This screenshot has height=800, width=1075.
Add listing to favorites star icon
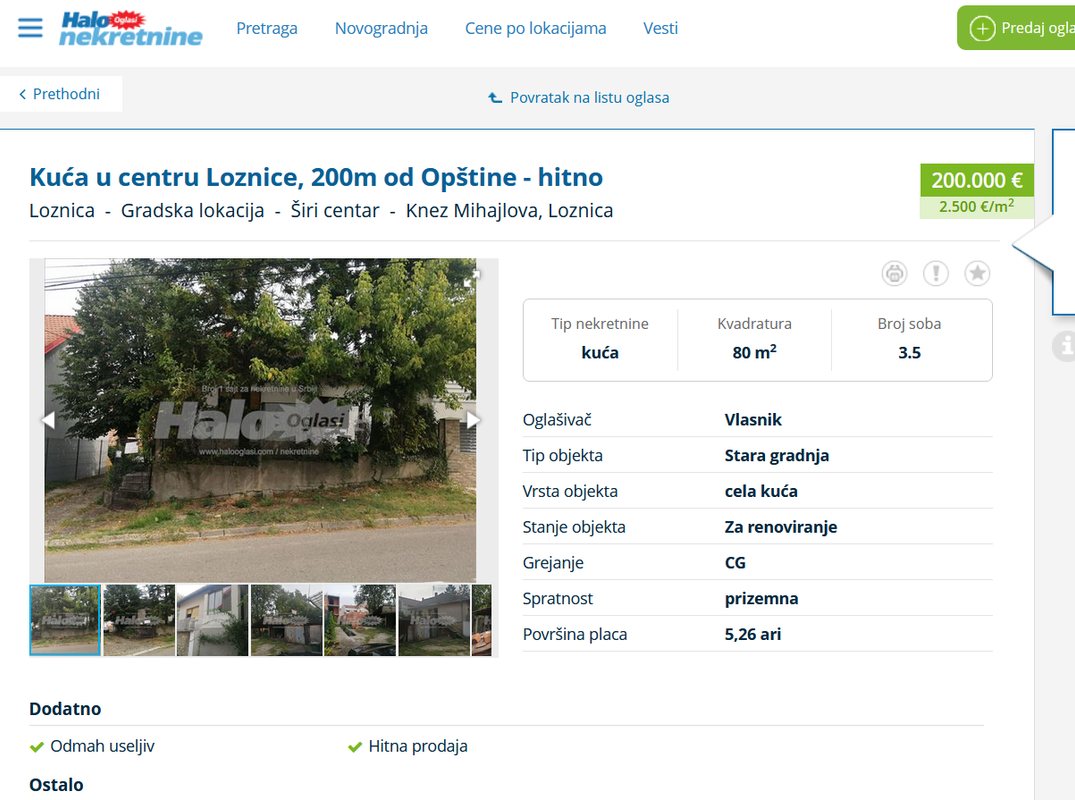tap(977, 274)
